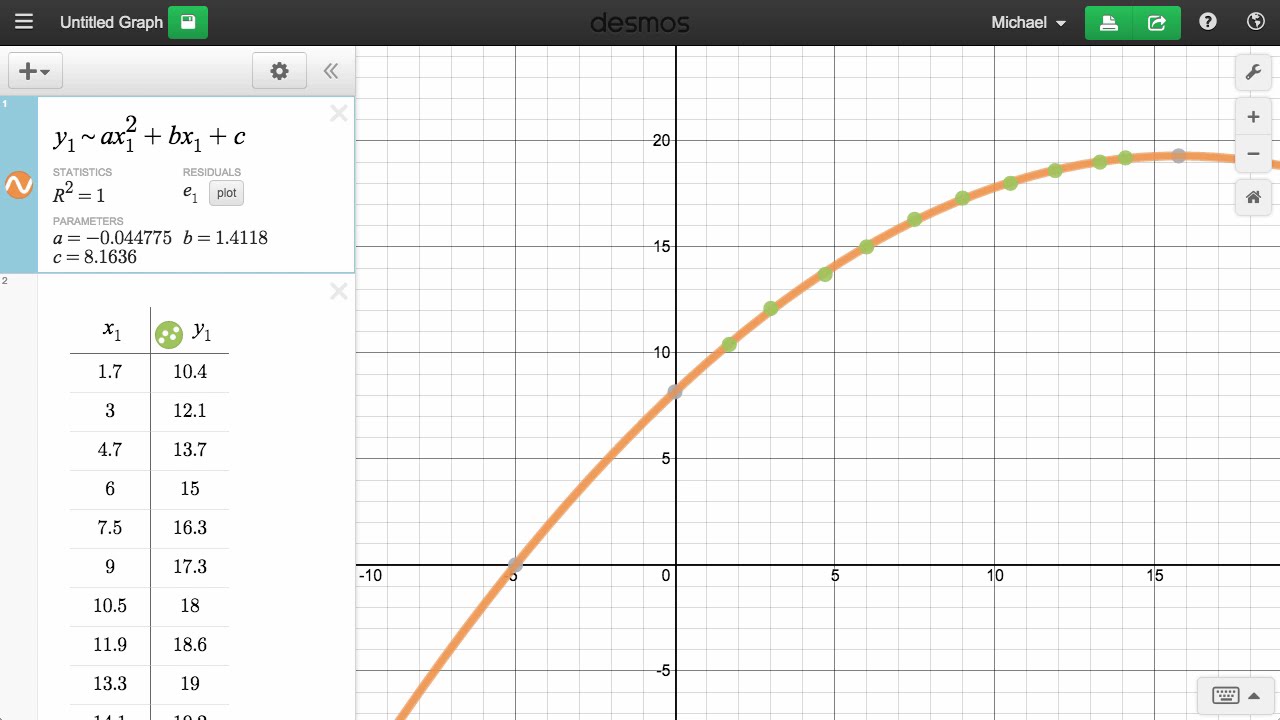This screenshot has width=1280, height=720.
Task: Reset graph to default home view
Action: (x=1253, y=197)
